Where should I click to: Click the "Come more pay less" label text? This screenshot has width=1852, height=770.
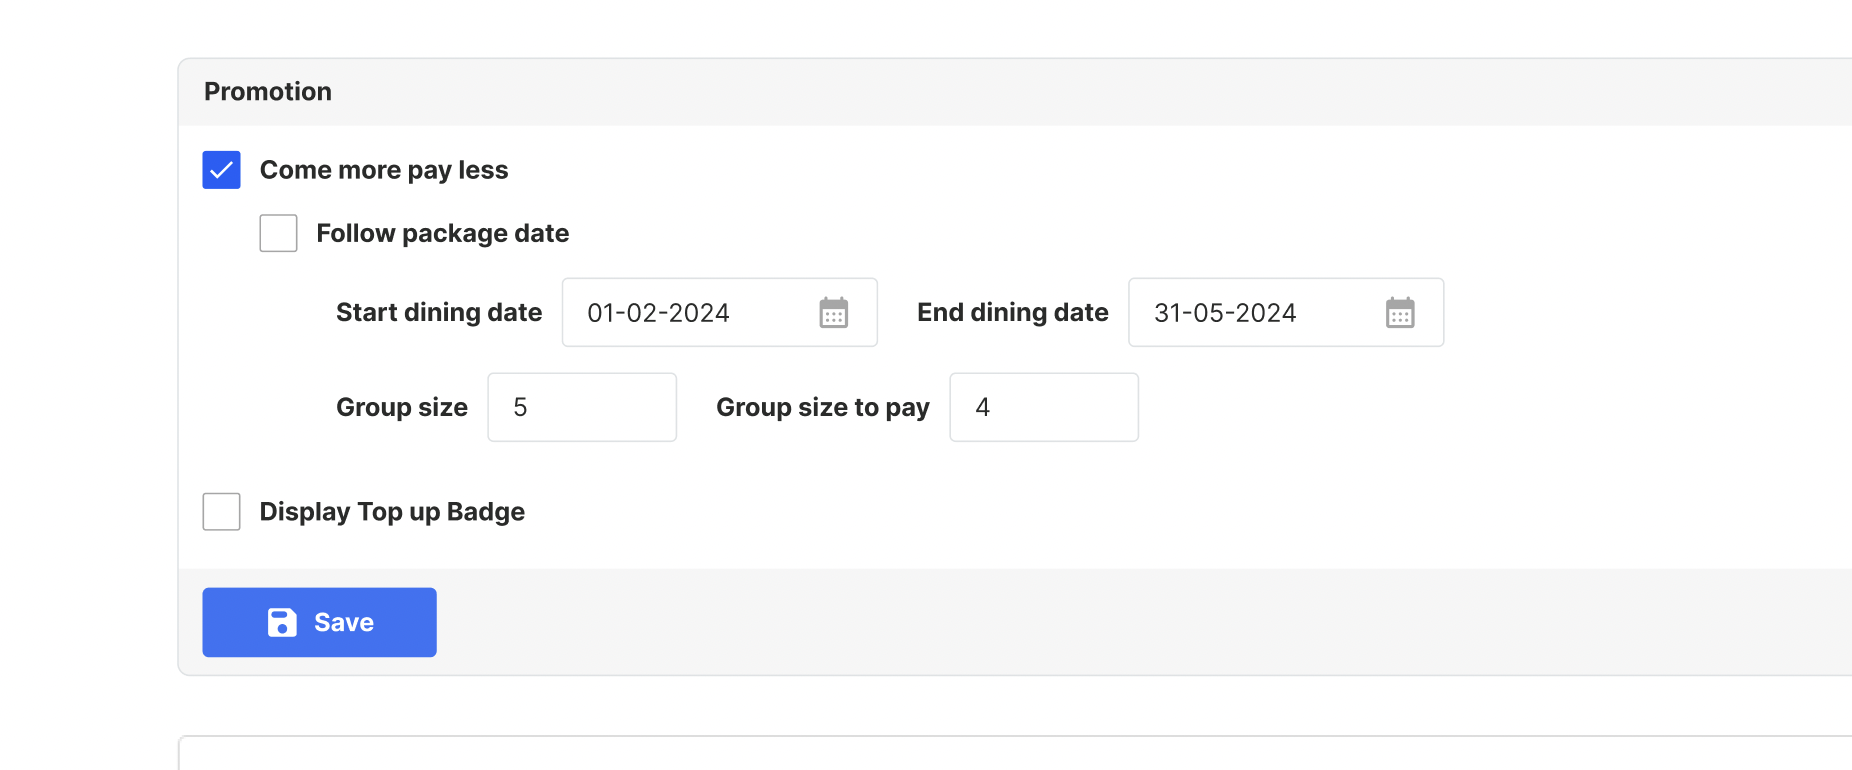pyautogui.click(x=384, y=170)
